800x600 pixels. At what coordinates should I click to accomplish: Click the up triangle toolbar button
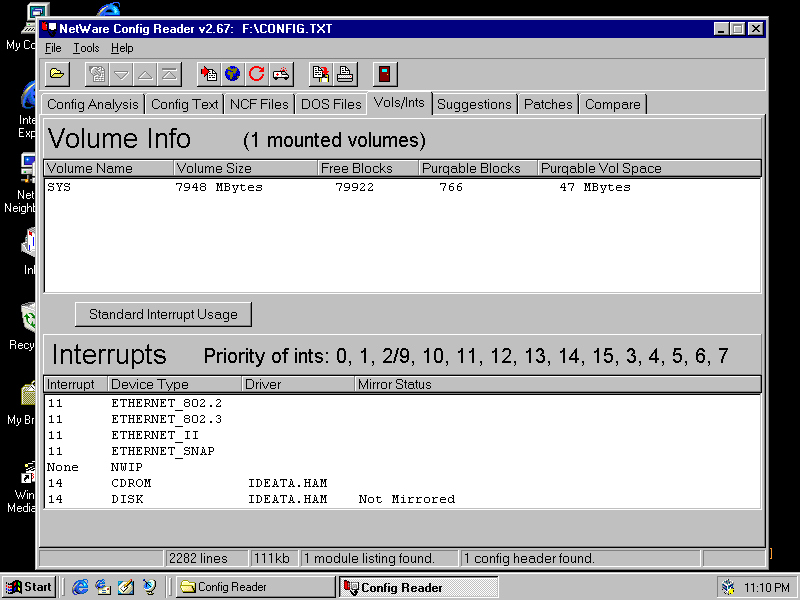tap(145, 74)
